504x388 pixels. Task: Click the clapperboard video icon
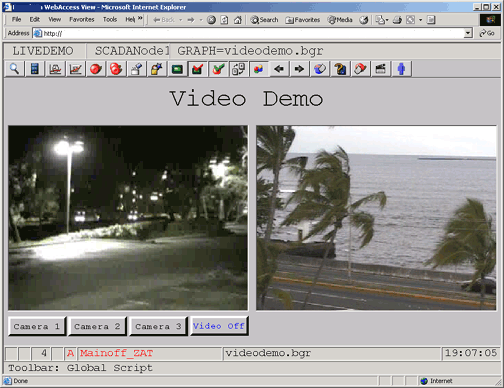click(x=381, y=69)
